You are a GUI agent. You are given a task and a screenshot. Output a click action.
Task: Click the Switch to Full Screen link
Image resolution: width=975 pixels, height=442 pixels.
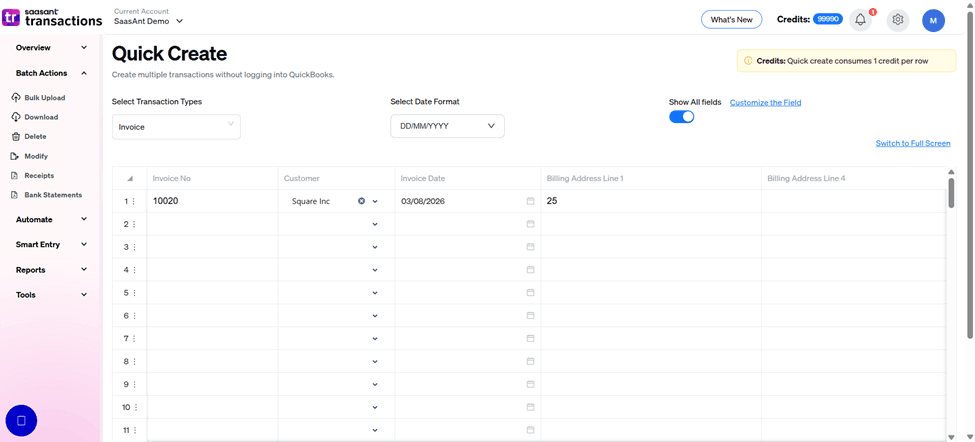click(913, 144)
